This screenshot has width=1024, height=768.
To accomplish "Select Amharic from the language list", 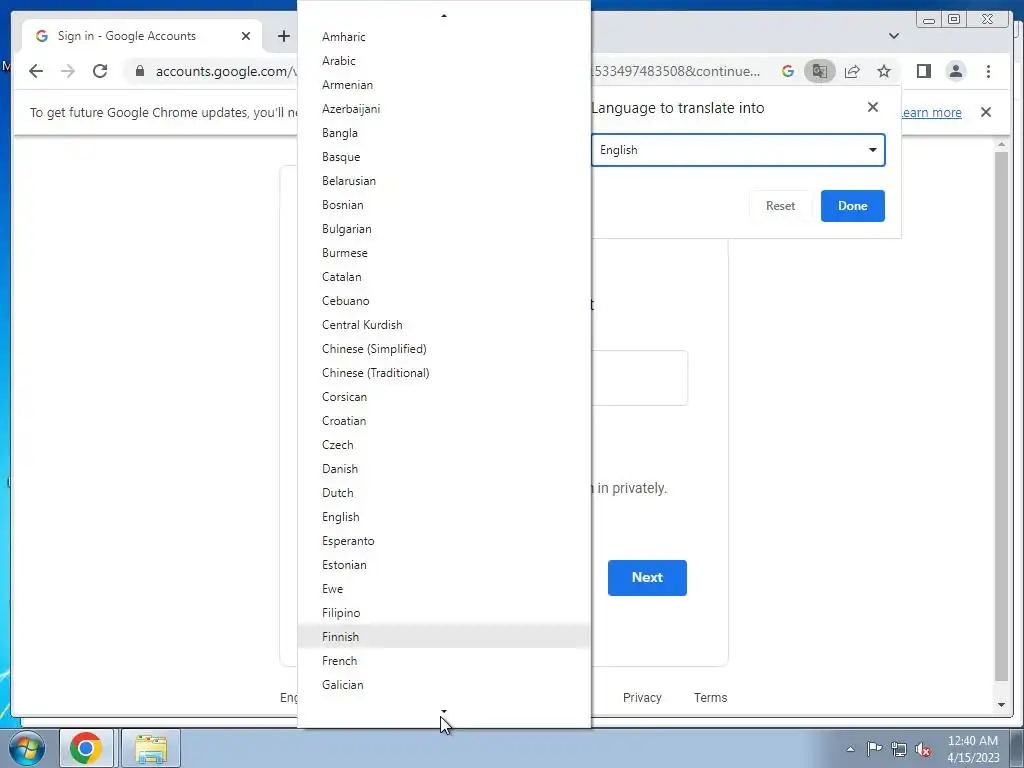I will pos(444,37).
